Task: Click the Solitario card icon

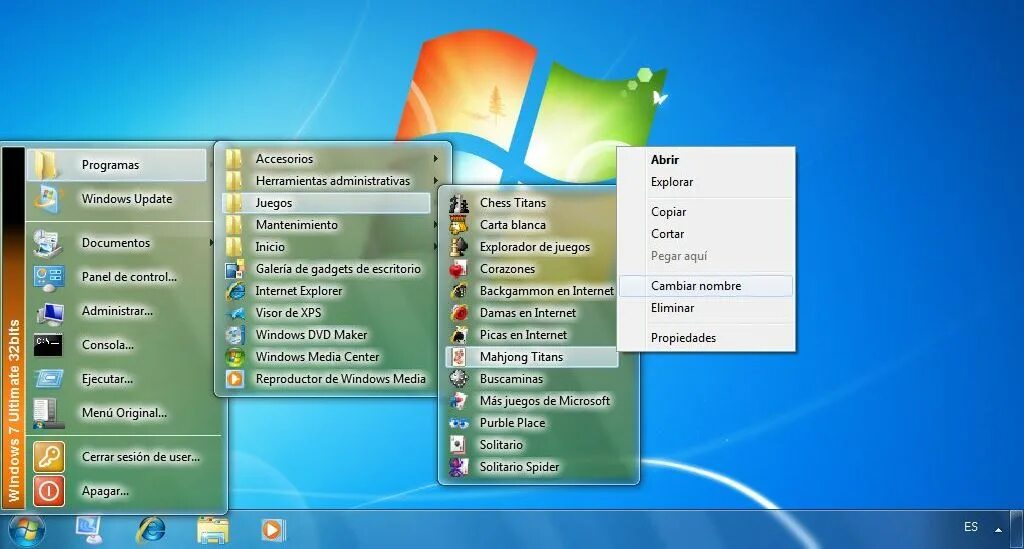Action: [459, 445]
